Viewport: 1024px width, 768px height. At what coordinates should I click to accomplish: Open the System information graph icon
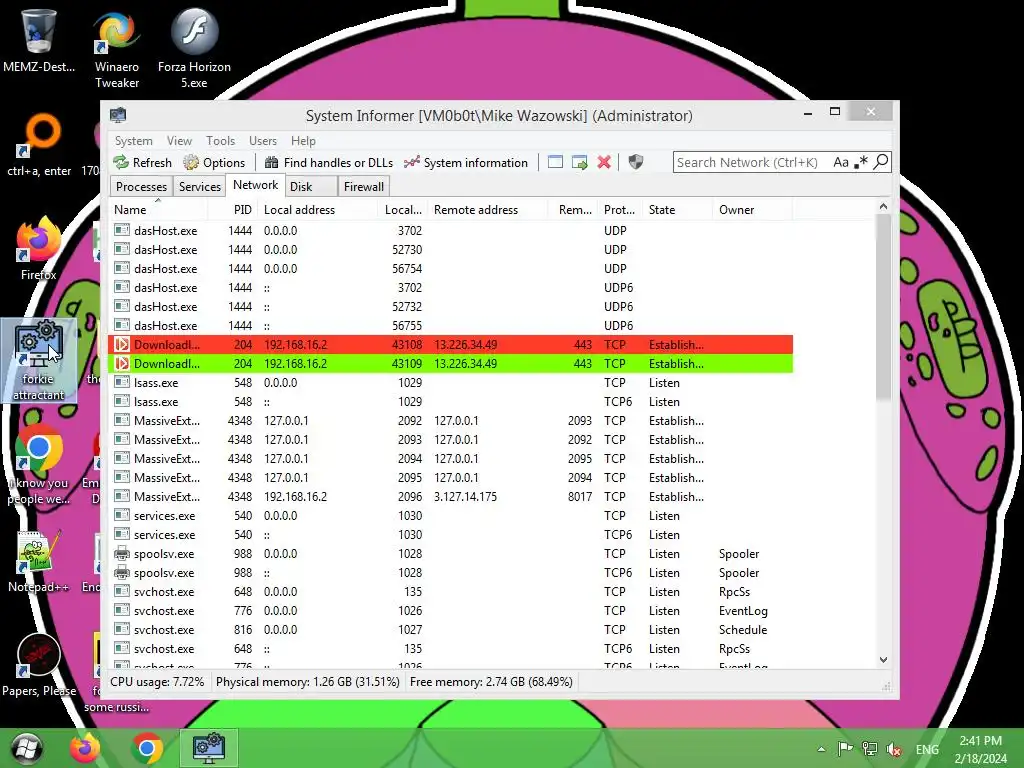tap(411, 162)
